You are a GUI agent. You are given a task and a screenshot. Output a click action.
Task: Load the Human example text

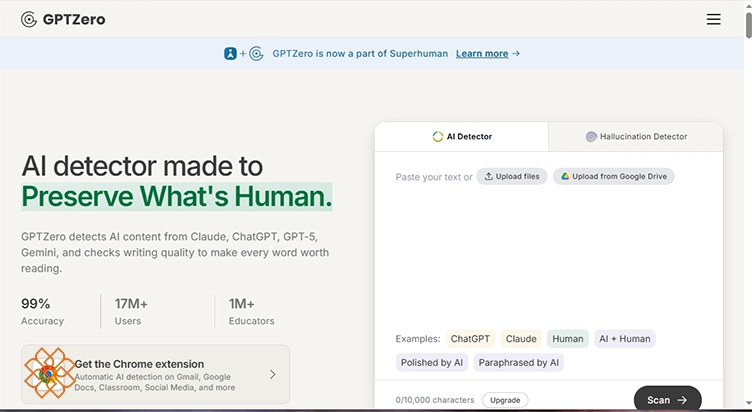pyautogui.click(x=568, y=339)
